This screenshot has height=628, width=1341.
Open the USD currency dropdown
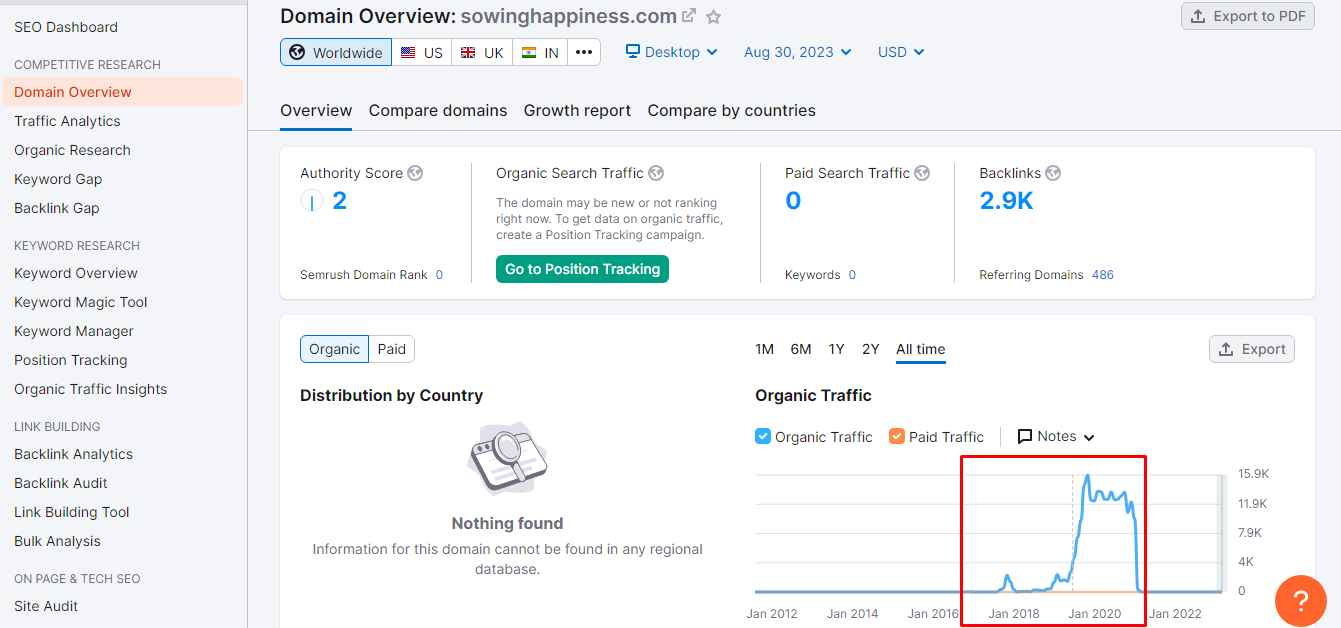[901, 52]
